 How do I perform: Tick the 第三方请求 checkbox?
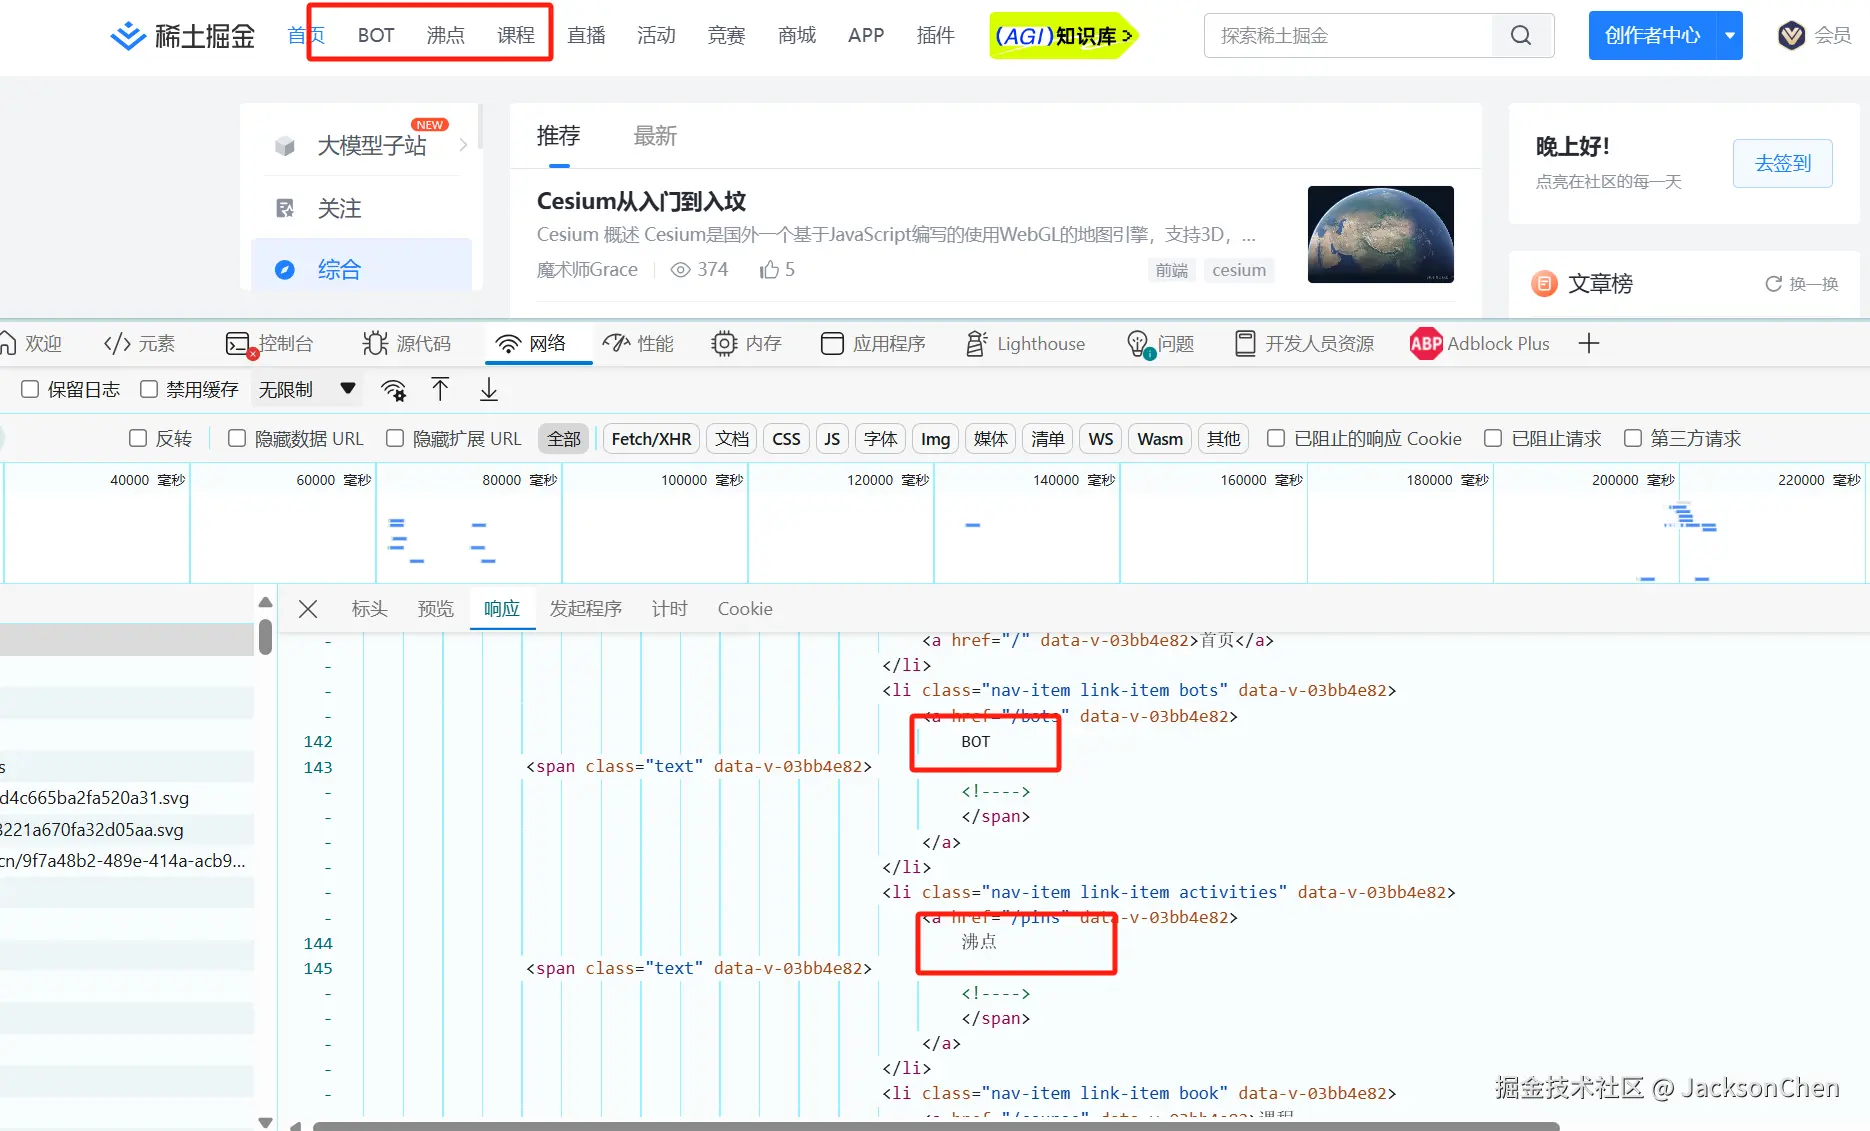(x=1633, y=439)
